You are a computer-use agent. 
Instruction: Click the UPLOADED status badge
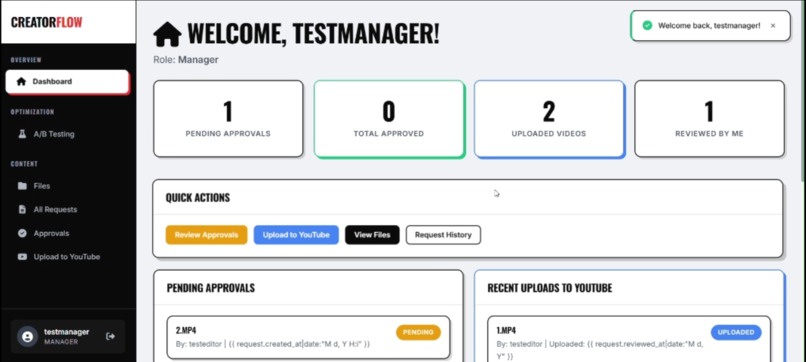(x=736, y=332)
